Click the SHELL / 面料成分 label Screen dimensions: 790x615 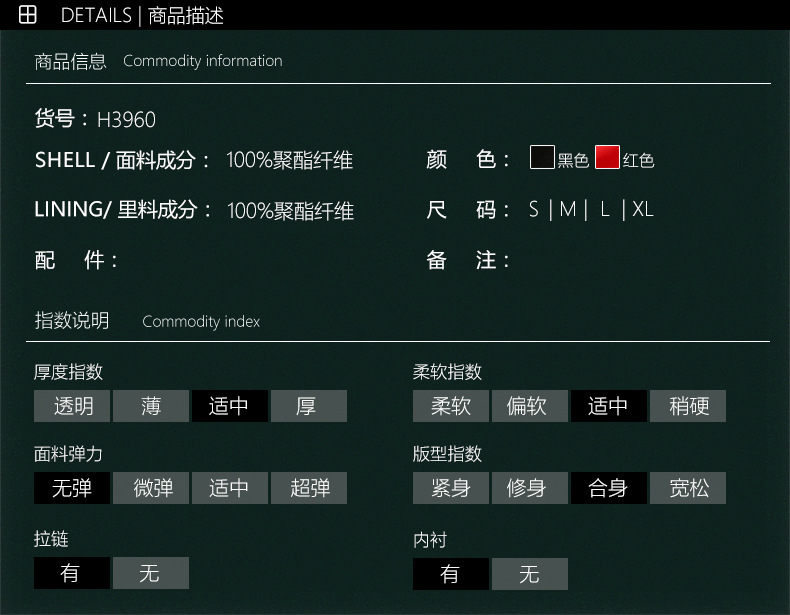[121, 160]
